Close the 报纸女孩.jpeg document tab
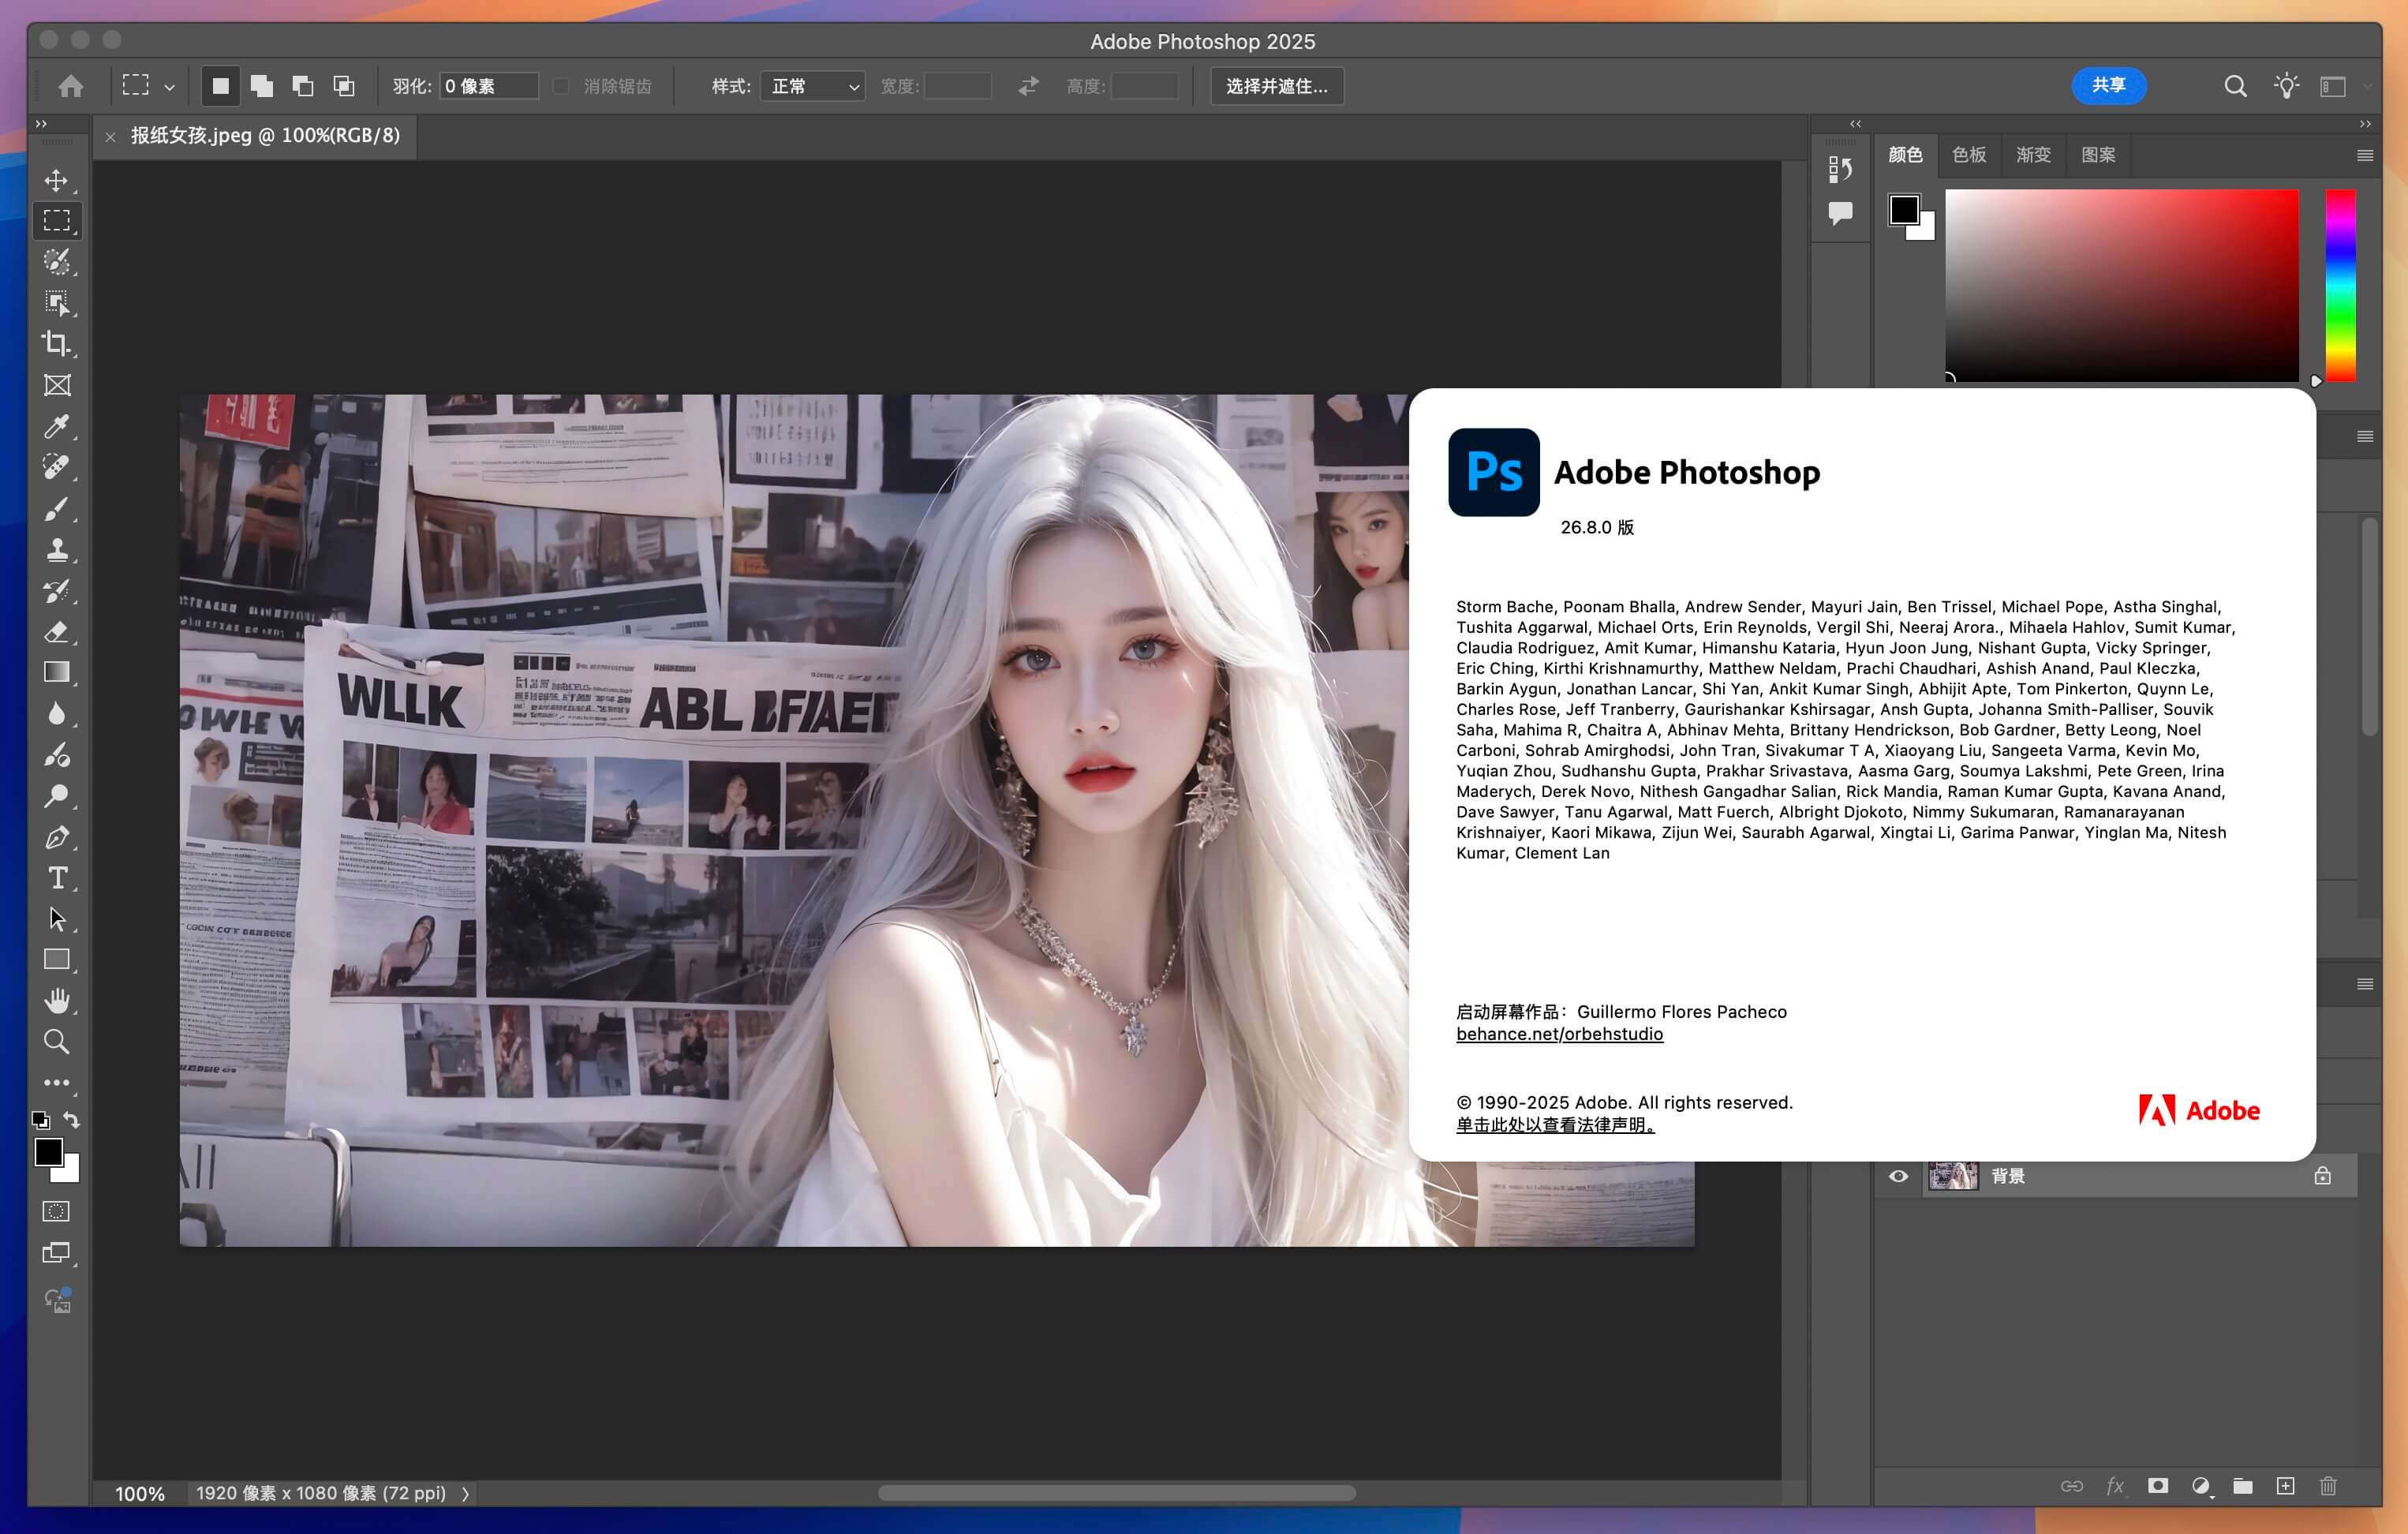Viewport: 2408px width, 1534px height. tap(110, 137)
